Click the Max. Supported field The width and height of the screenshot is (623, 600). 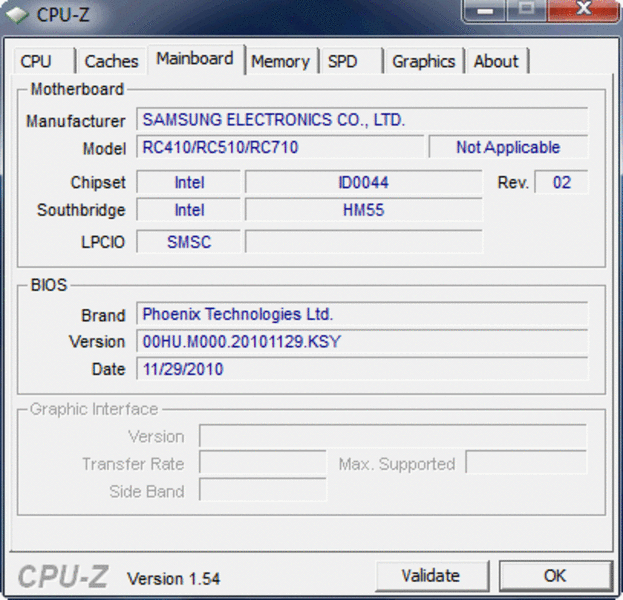pos(526,463)
